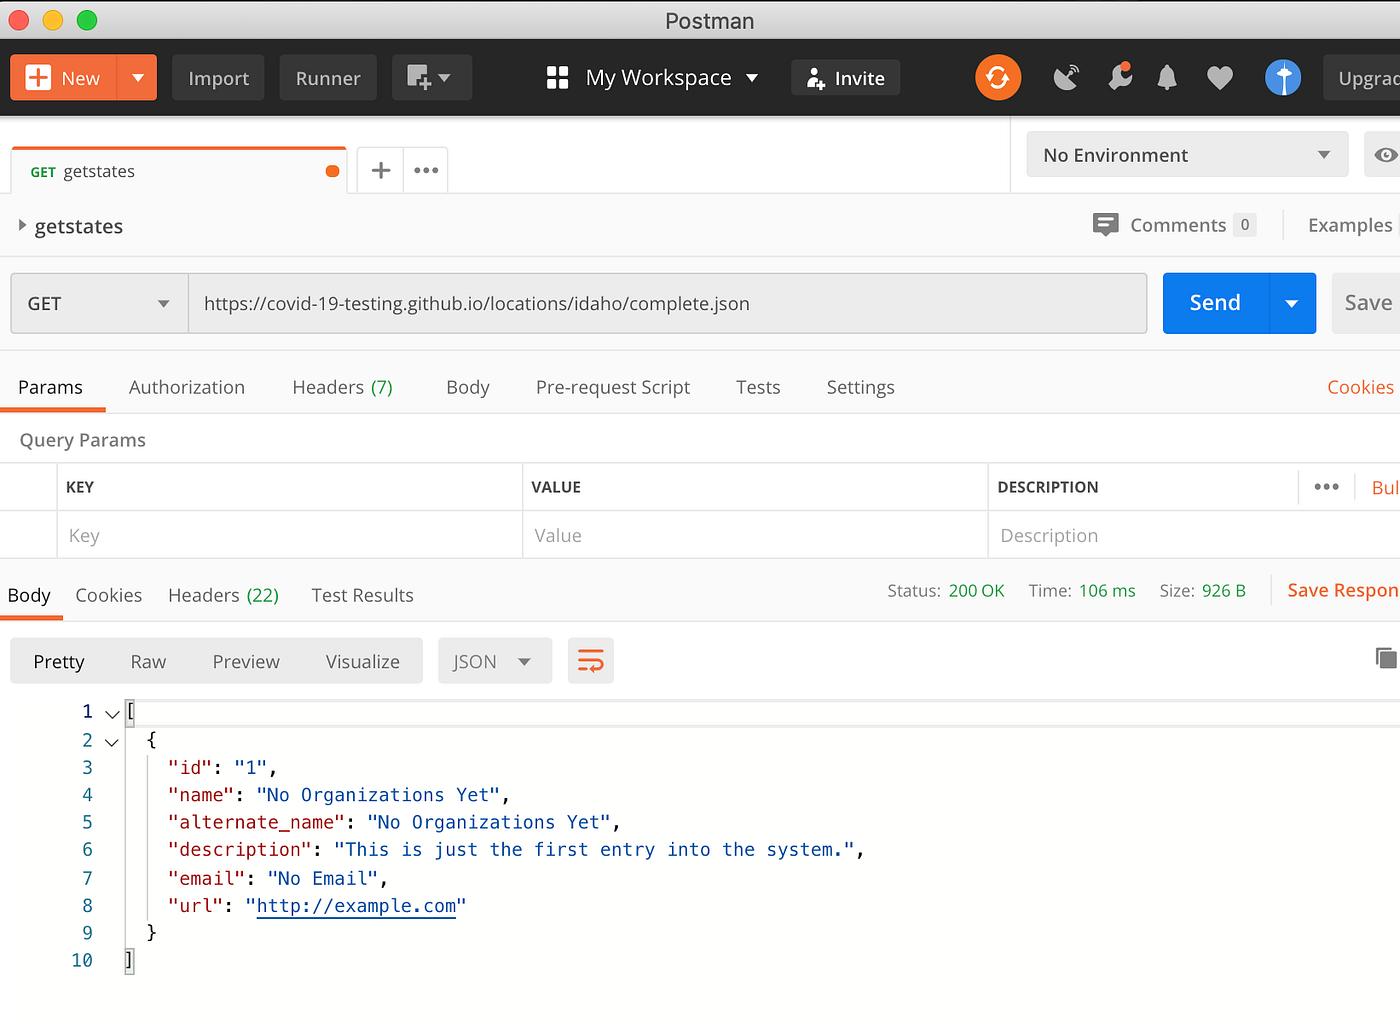Image resolution: width=1400 pixels, height=1021 pixels.
Task: Change the GET method dropdown
Action: (x=99, y=303)
